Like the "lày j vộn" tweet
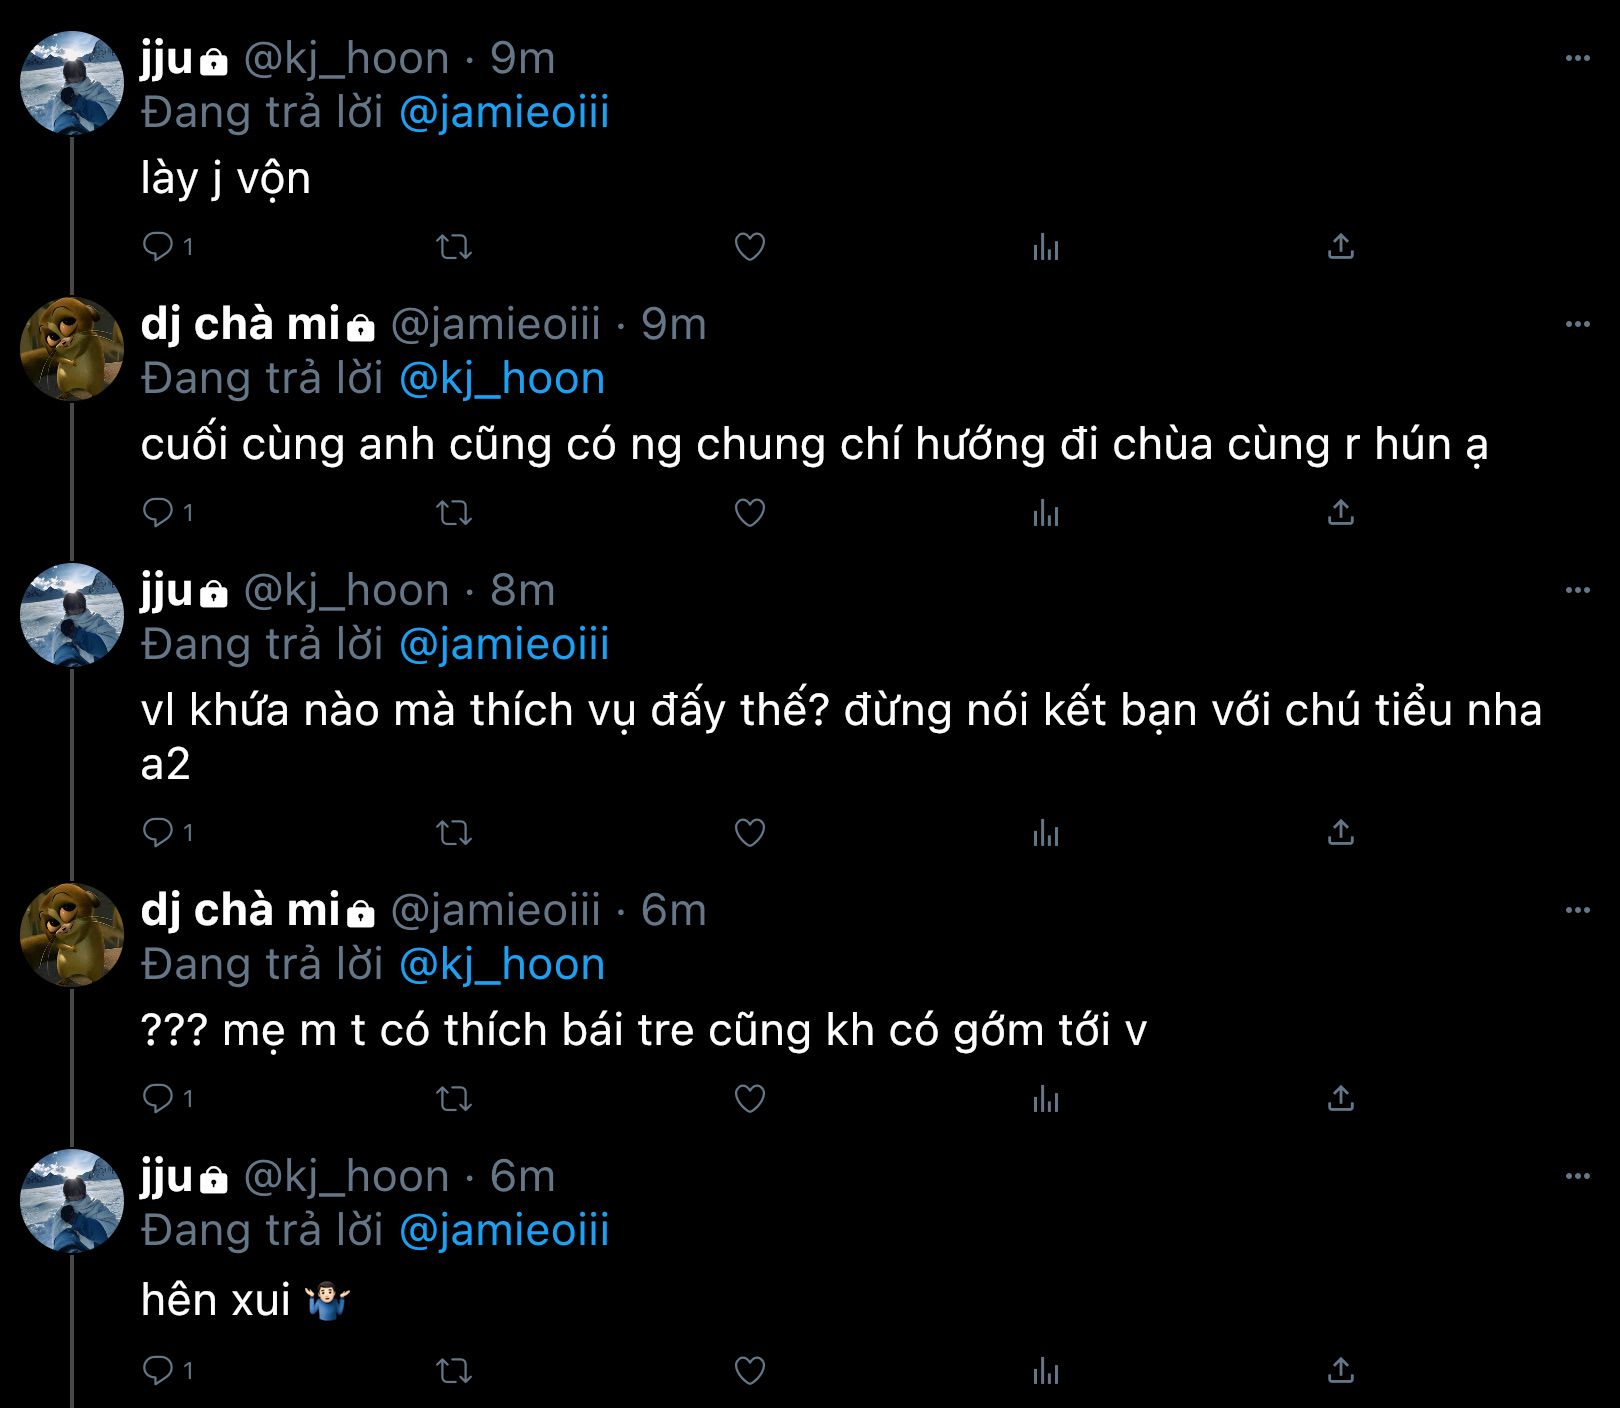 pos(749,247)
